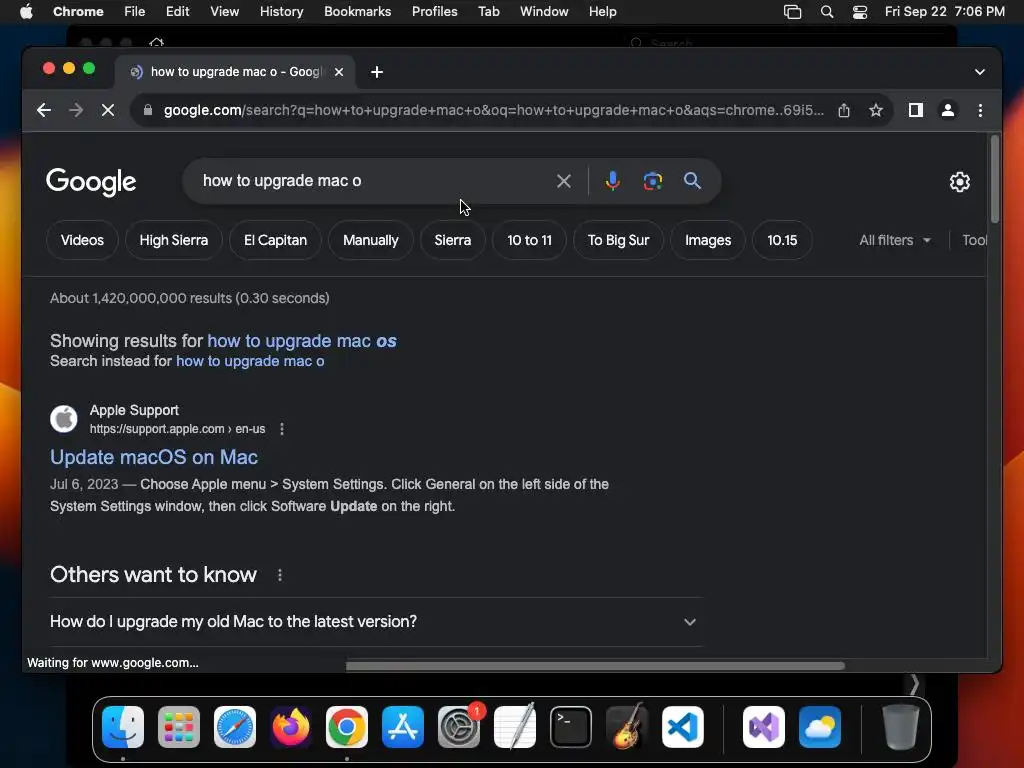The image size is (1024, 768).
Task: Open the Profiles menu
Action: (x=434, y=12)
